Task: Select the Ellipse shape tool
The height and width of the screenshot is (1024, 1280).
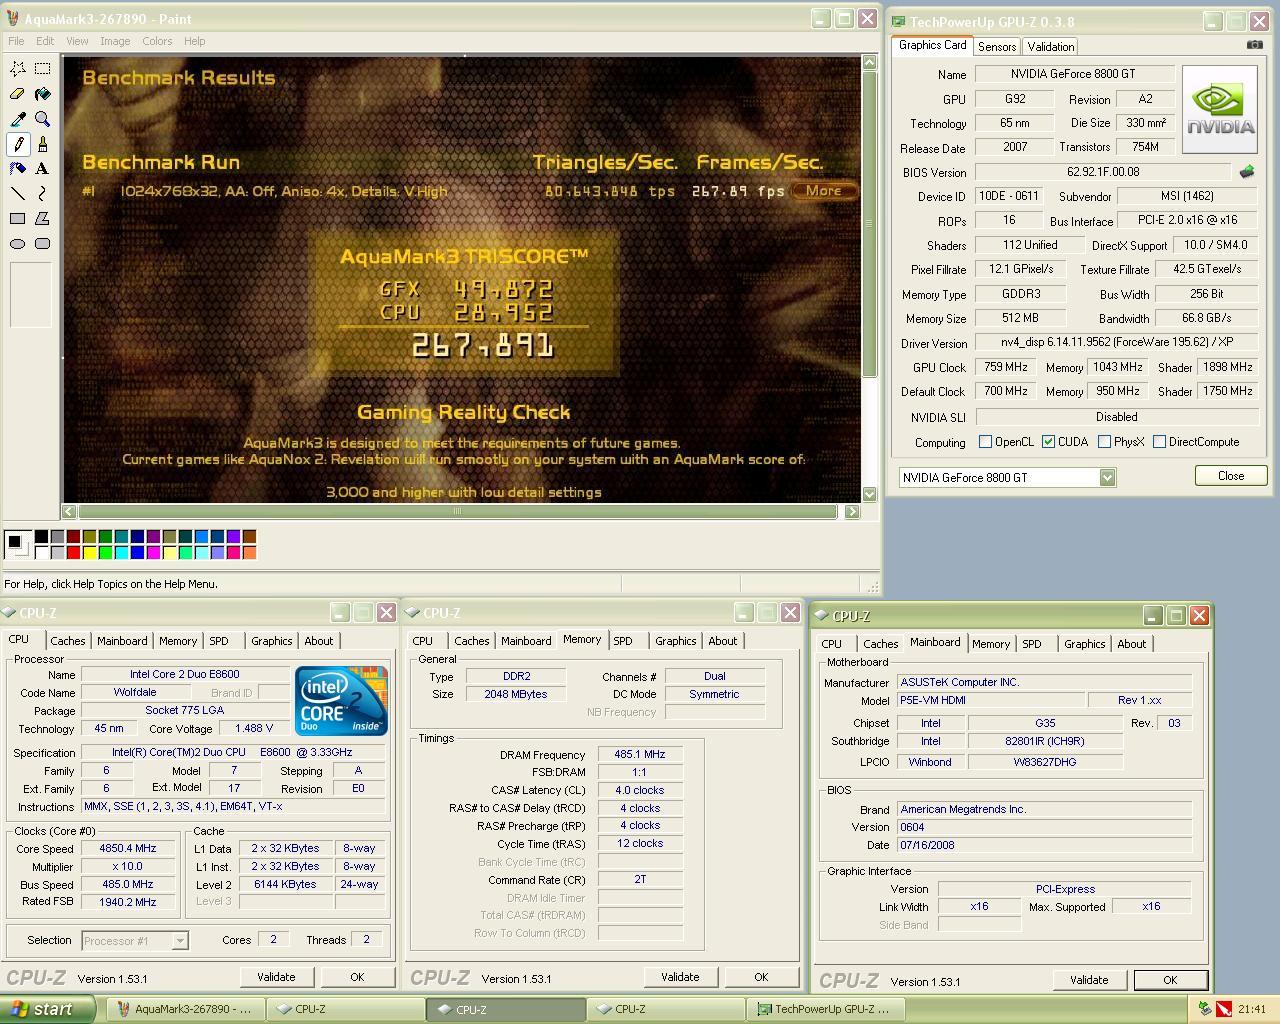Action: click(18, 244)
